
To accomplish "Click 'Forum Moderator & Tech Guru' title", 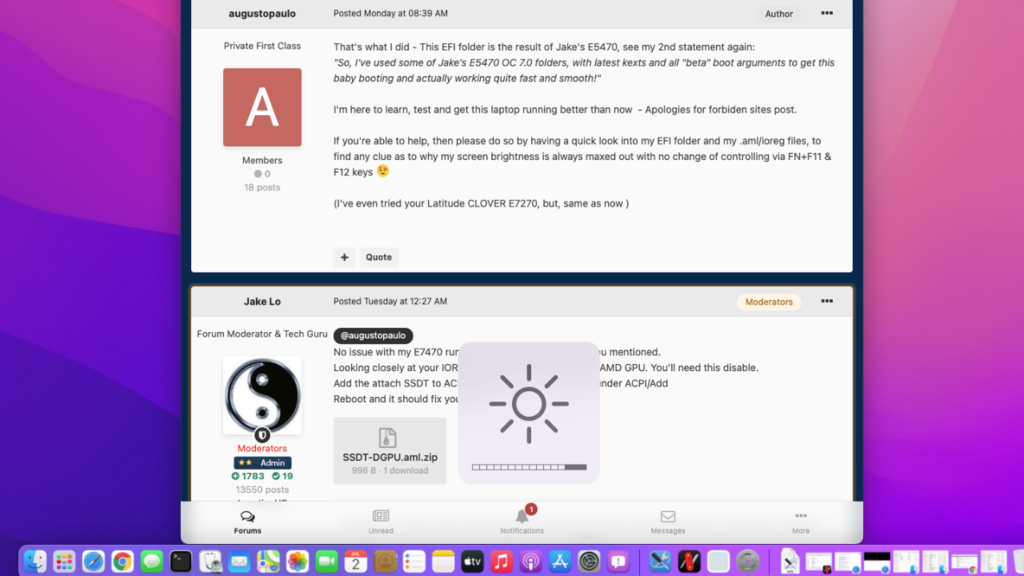I will 262,334.
